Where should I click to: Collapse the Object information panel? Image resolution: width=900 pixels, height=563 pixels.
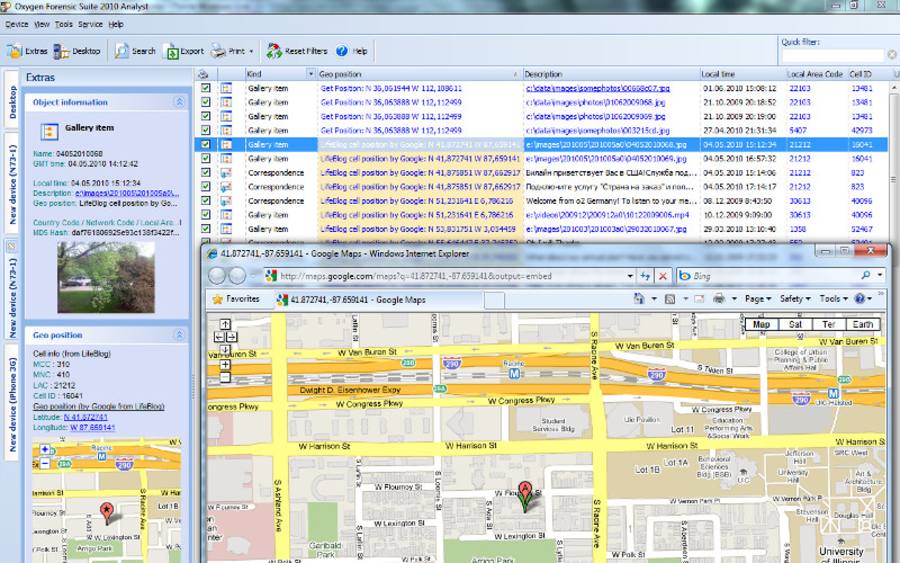point(179,102)
